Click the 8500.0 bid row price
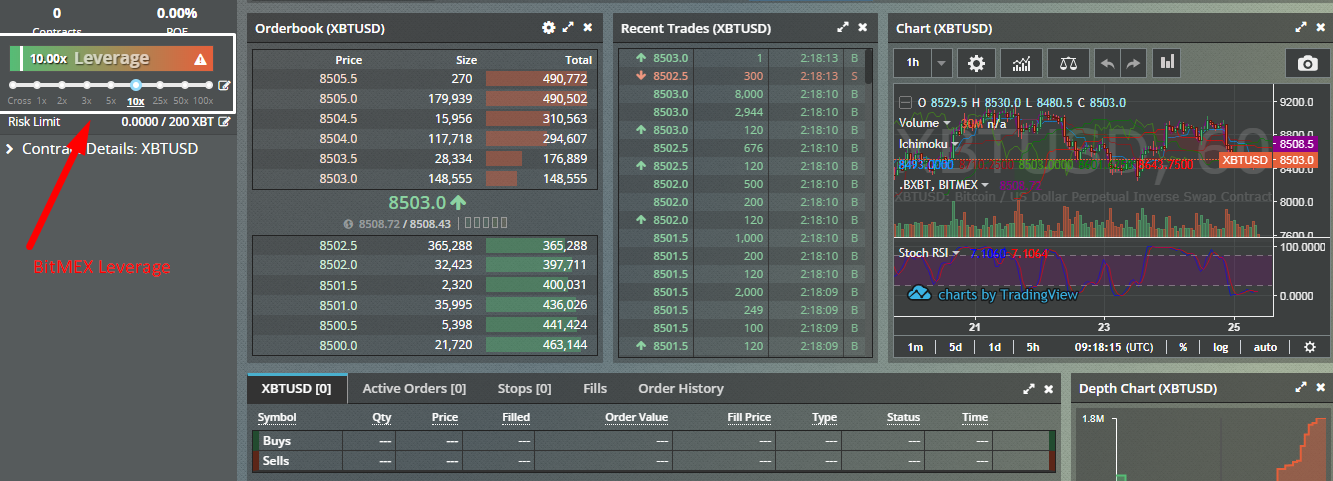This screenshot has width=1333, height=481. (338, 345)
